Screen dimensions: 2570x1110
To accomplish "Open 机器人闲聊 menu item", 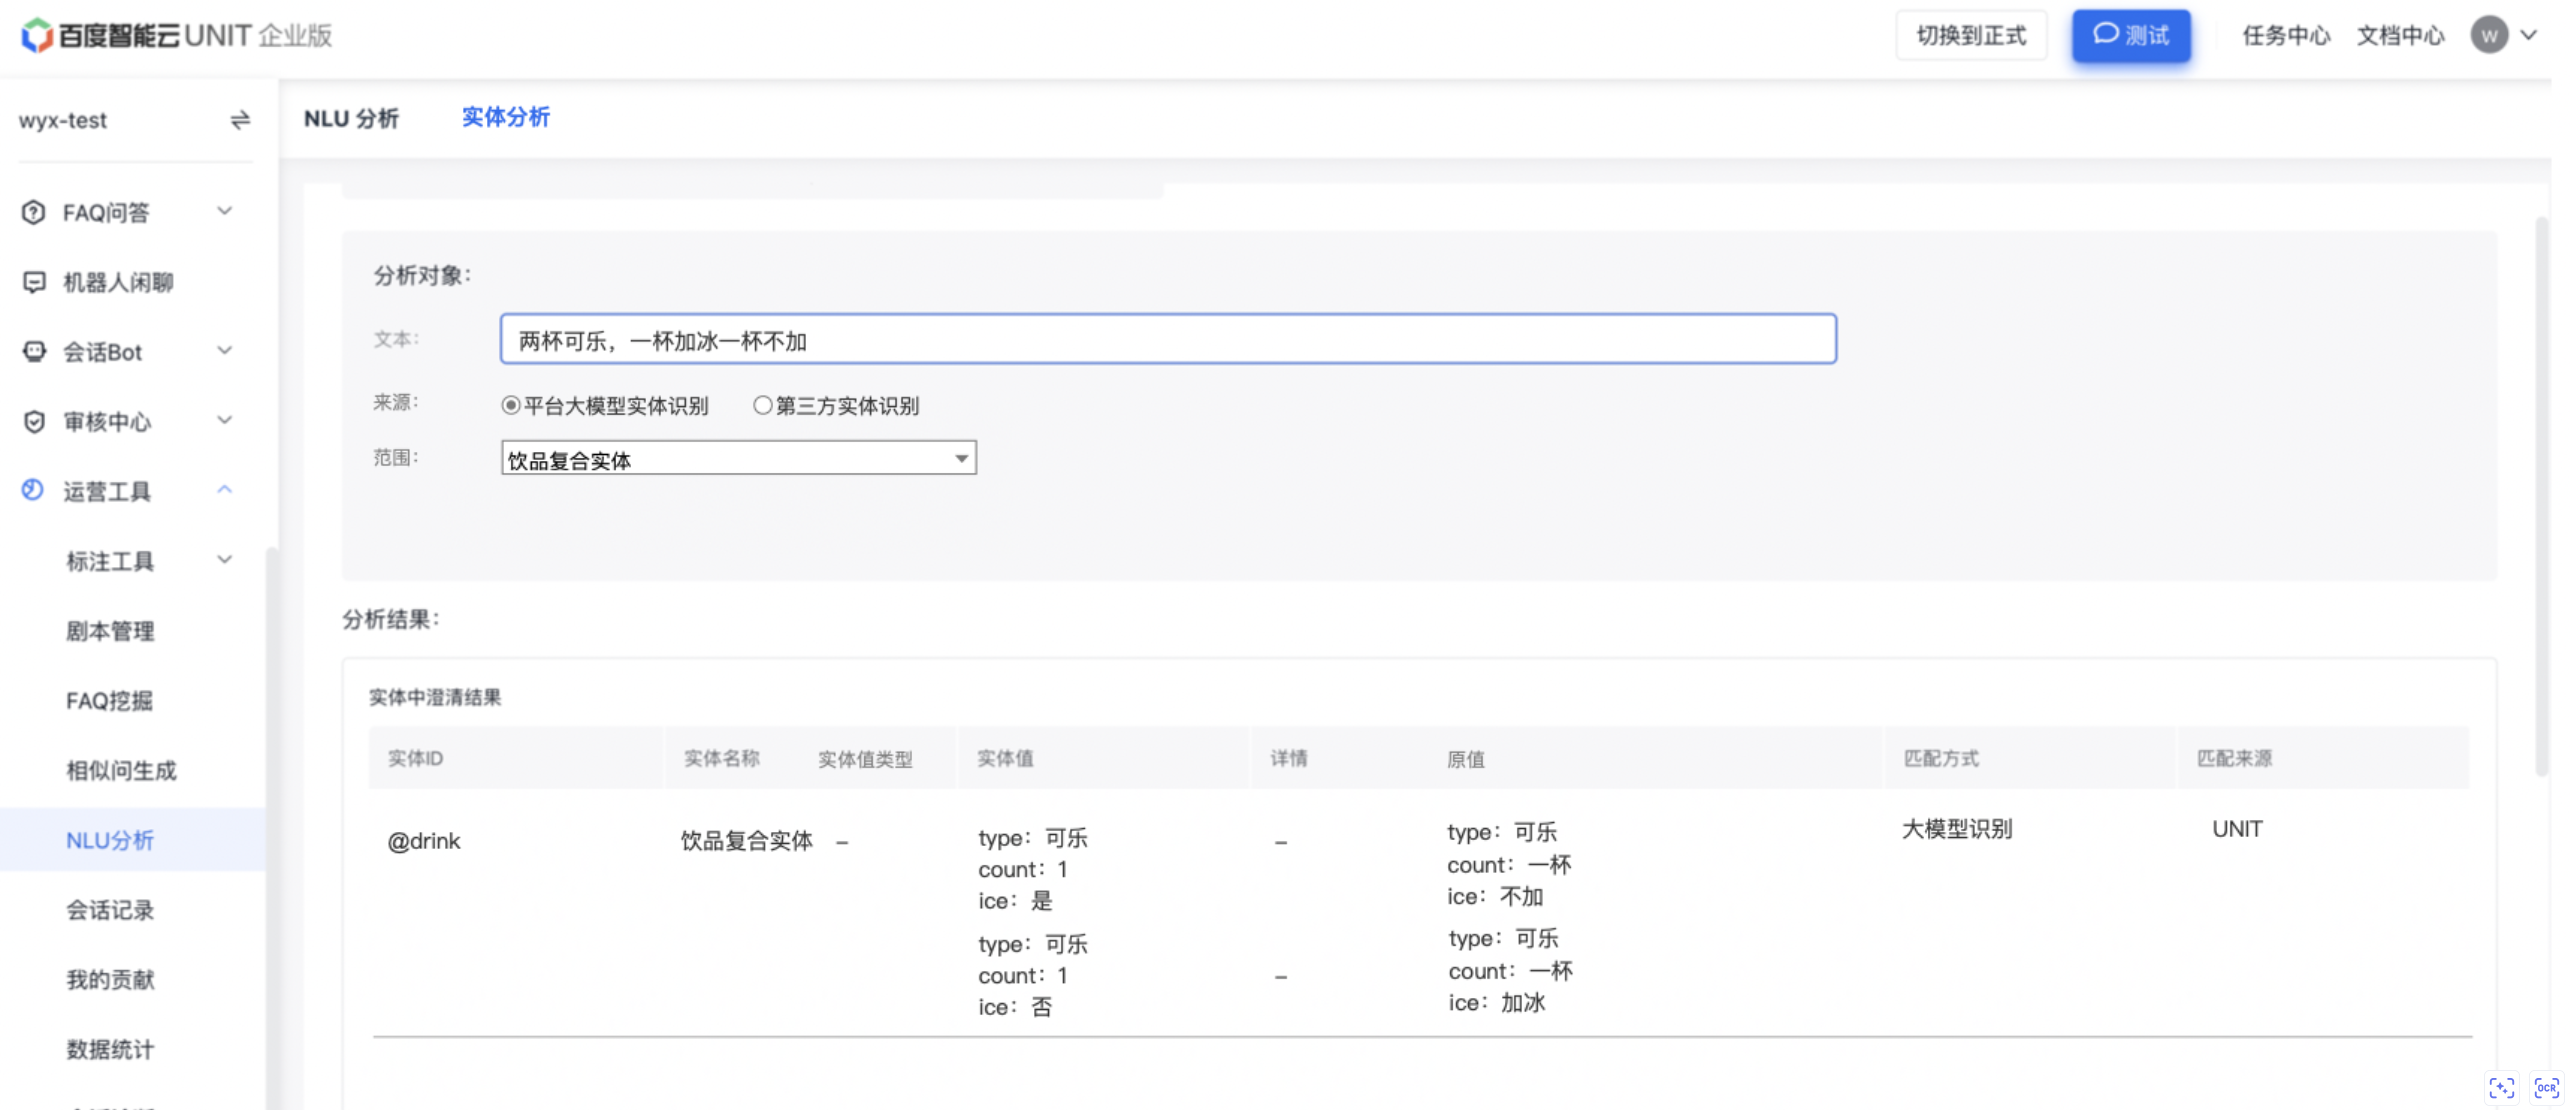I will (118, 282).
